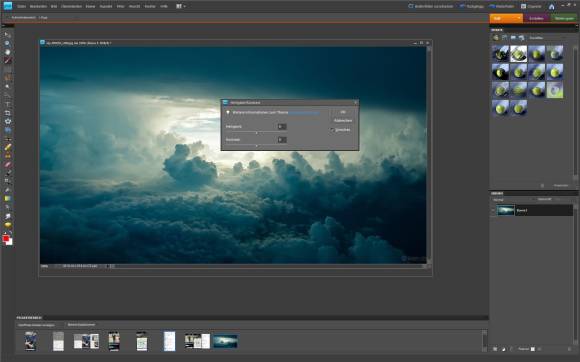Click the contrast (Kontrast) slider
Viewport: 580px width, 362px height.
coord(256,146)
